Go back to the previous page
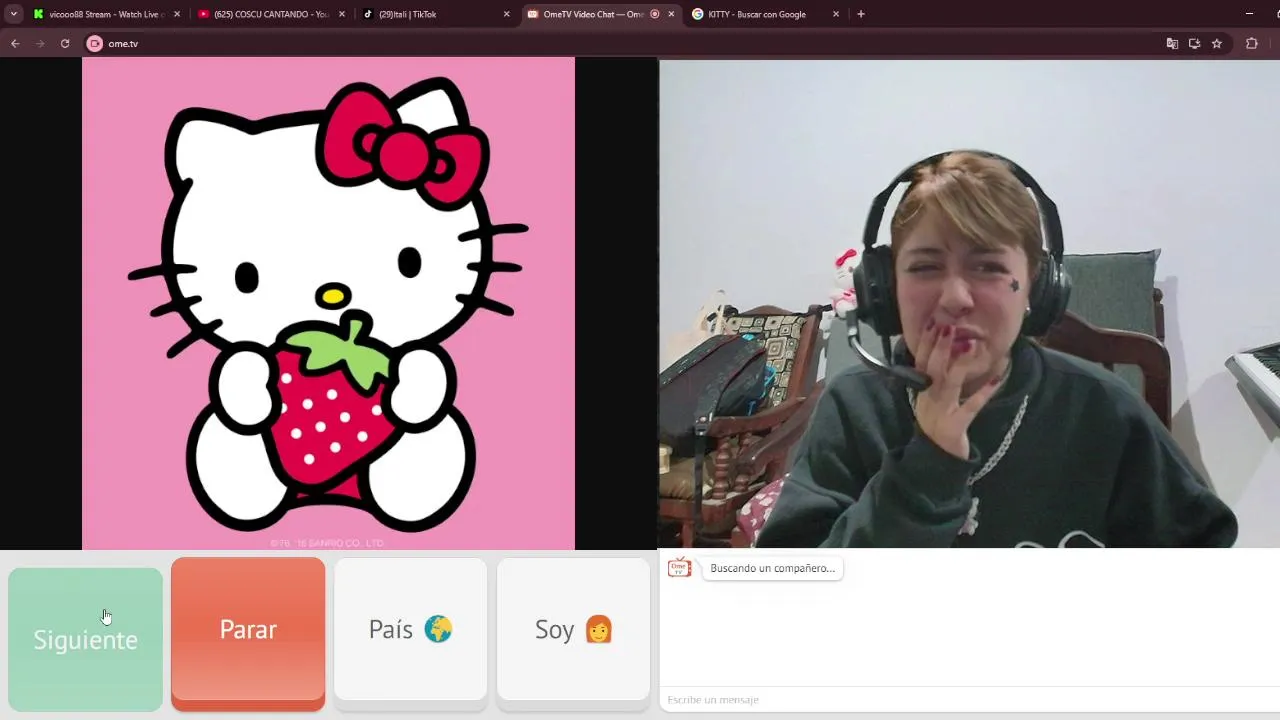This screenshot has height=720, width=1280. [15, 43]
